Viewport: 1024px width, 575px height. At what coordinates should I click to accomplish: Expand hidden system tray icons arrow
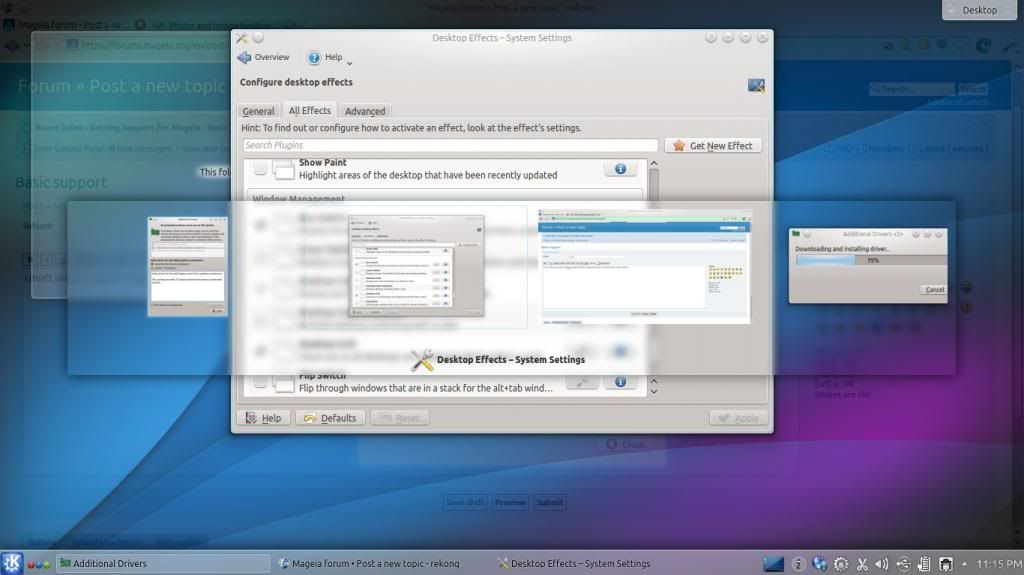coord(964,563)
